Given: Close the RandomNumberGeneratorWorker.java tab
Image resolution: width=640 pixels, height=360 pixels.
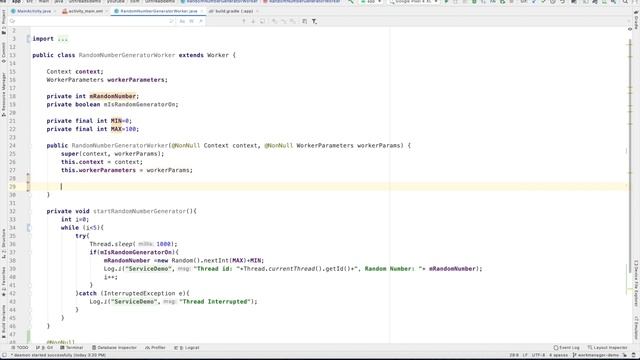Looking at the screenshot, I should [x=201, y=11].
